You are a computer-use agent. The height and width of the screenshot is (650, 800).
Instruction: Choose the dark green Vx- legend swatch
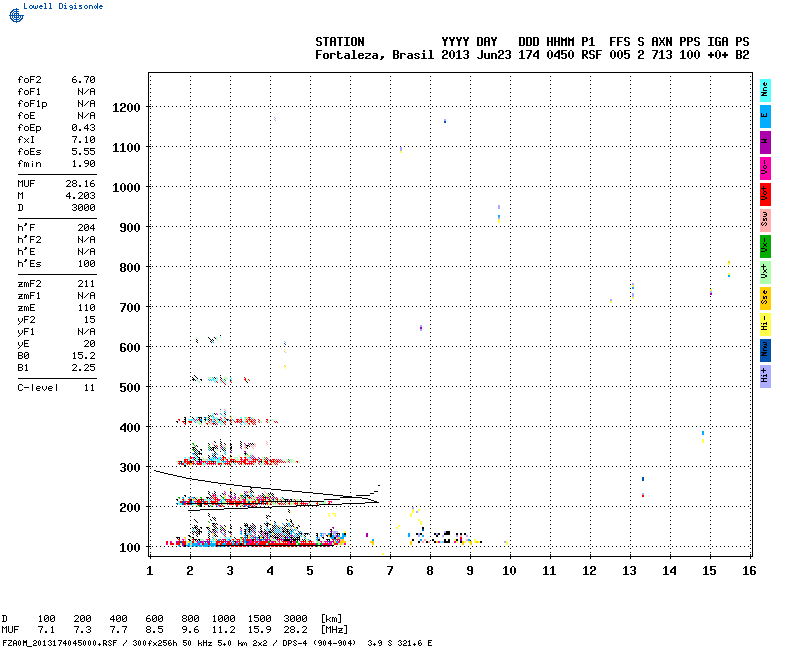[765, 246]
